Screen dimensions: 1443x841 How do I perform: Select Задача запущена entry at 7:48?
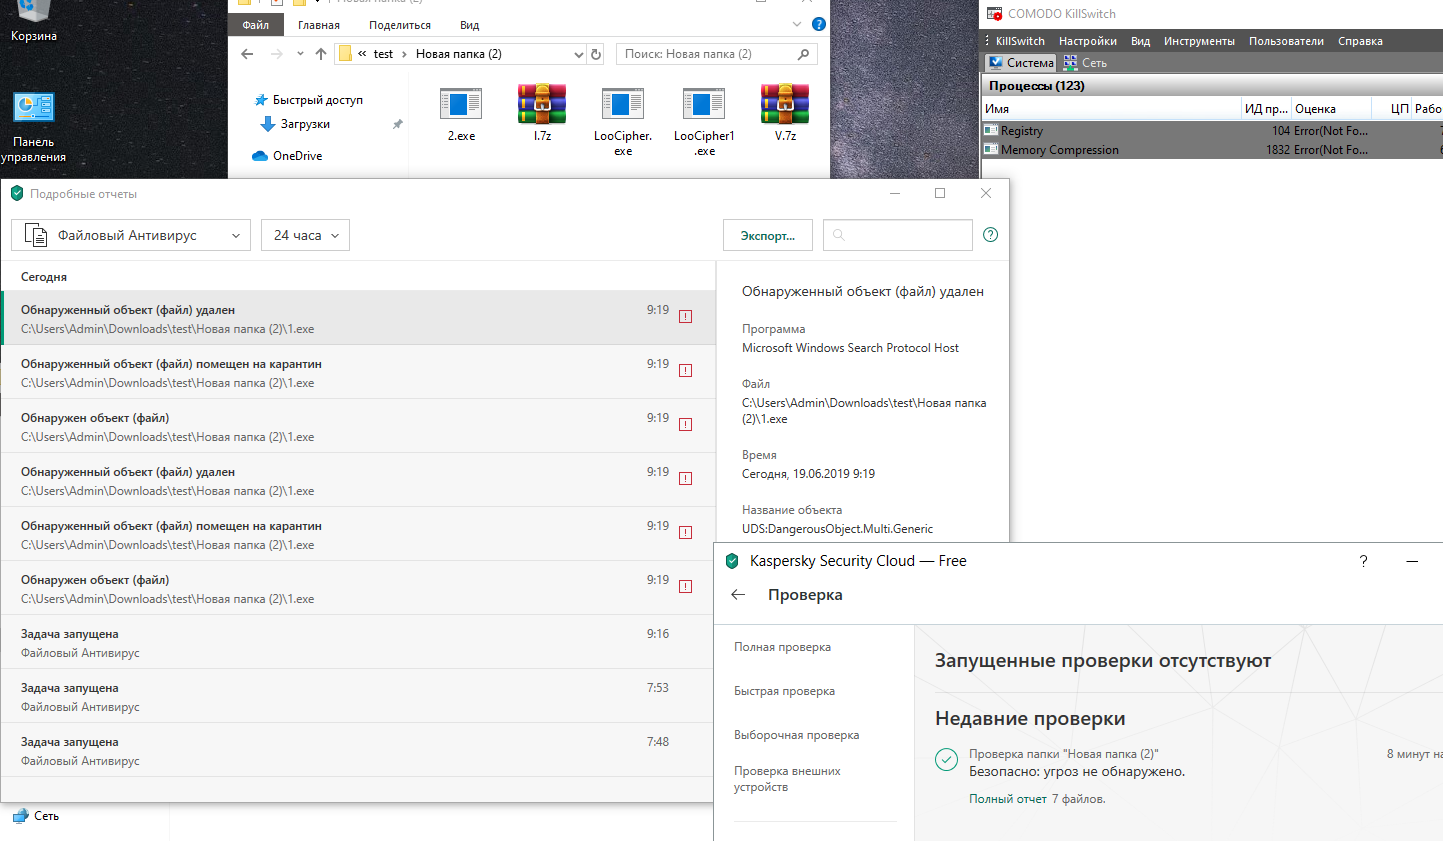coord(358,750)
